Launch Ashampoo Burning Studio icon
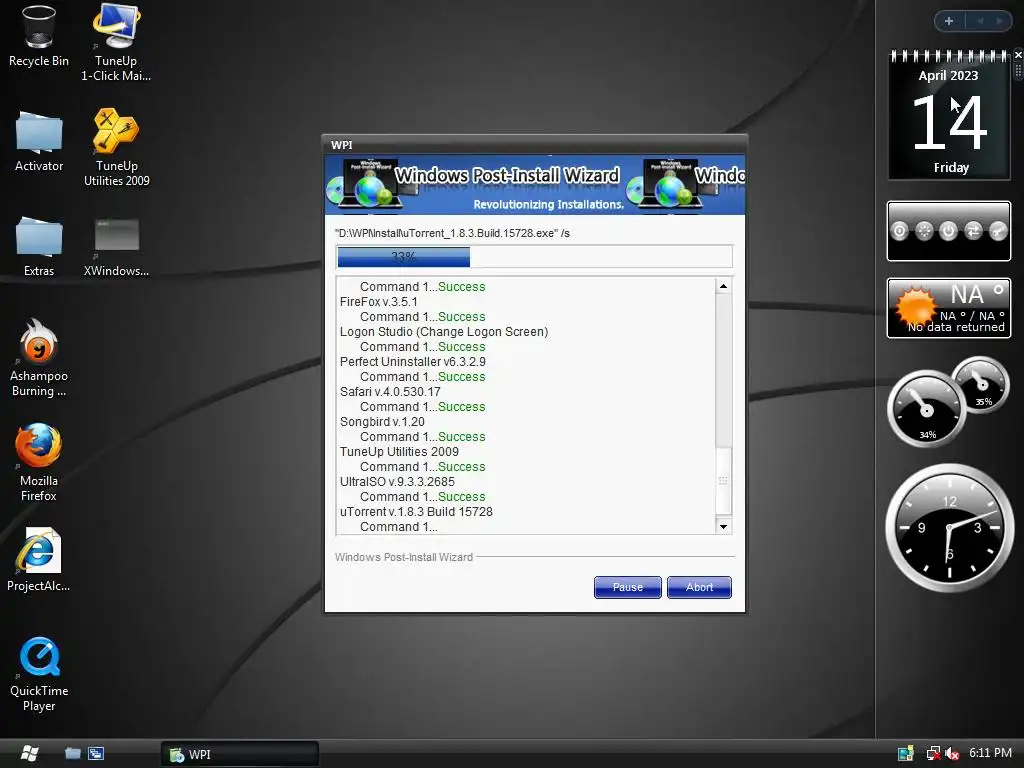 pos(39,358)
